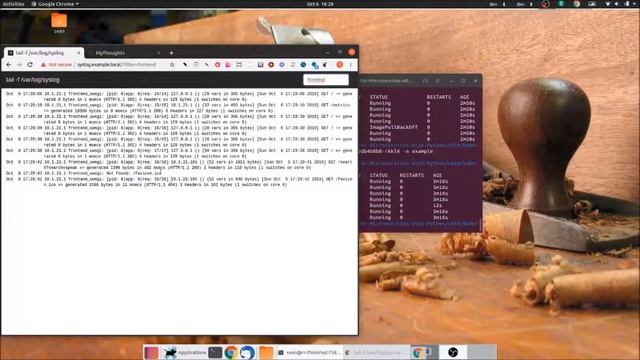The height and width of the screenshot is (360, 640).
Task: Launch Thunderbird from the bottom panel
Action: (247, 352)
